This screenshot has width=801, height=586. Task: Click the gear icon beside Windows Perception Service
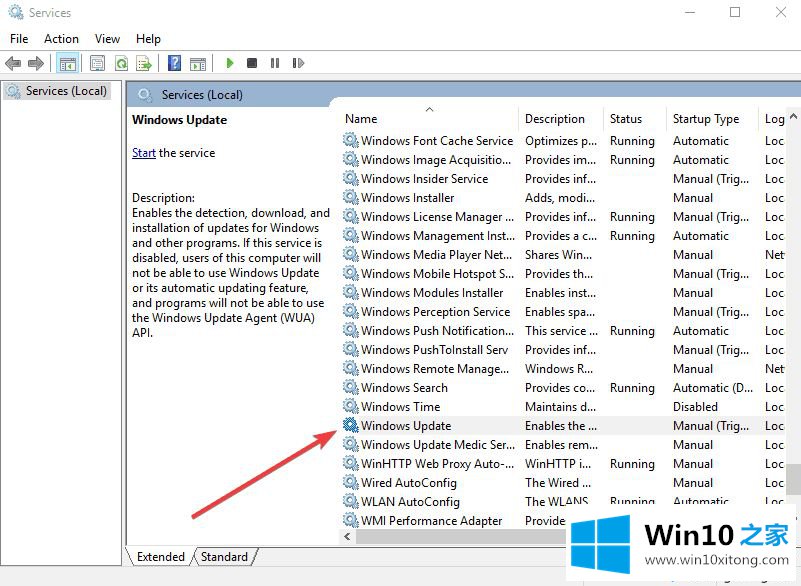[x=350, y=311]
